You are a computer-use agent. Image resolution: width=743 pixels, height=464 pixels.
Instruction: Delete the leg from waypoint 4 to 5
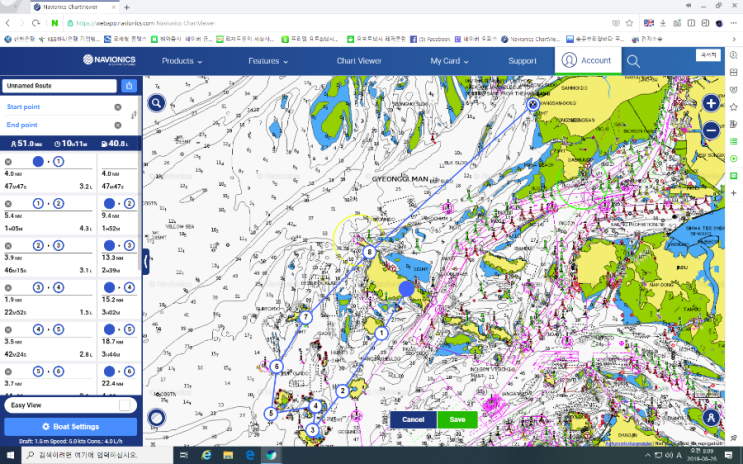[x=8, y=330]
